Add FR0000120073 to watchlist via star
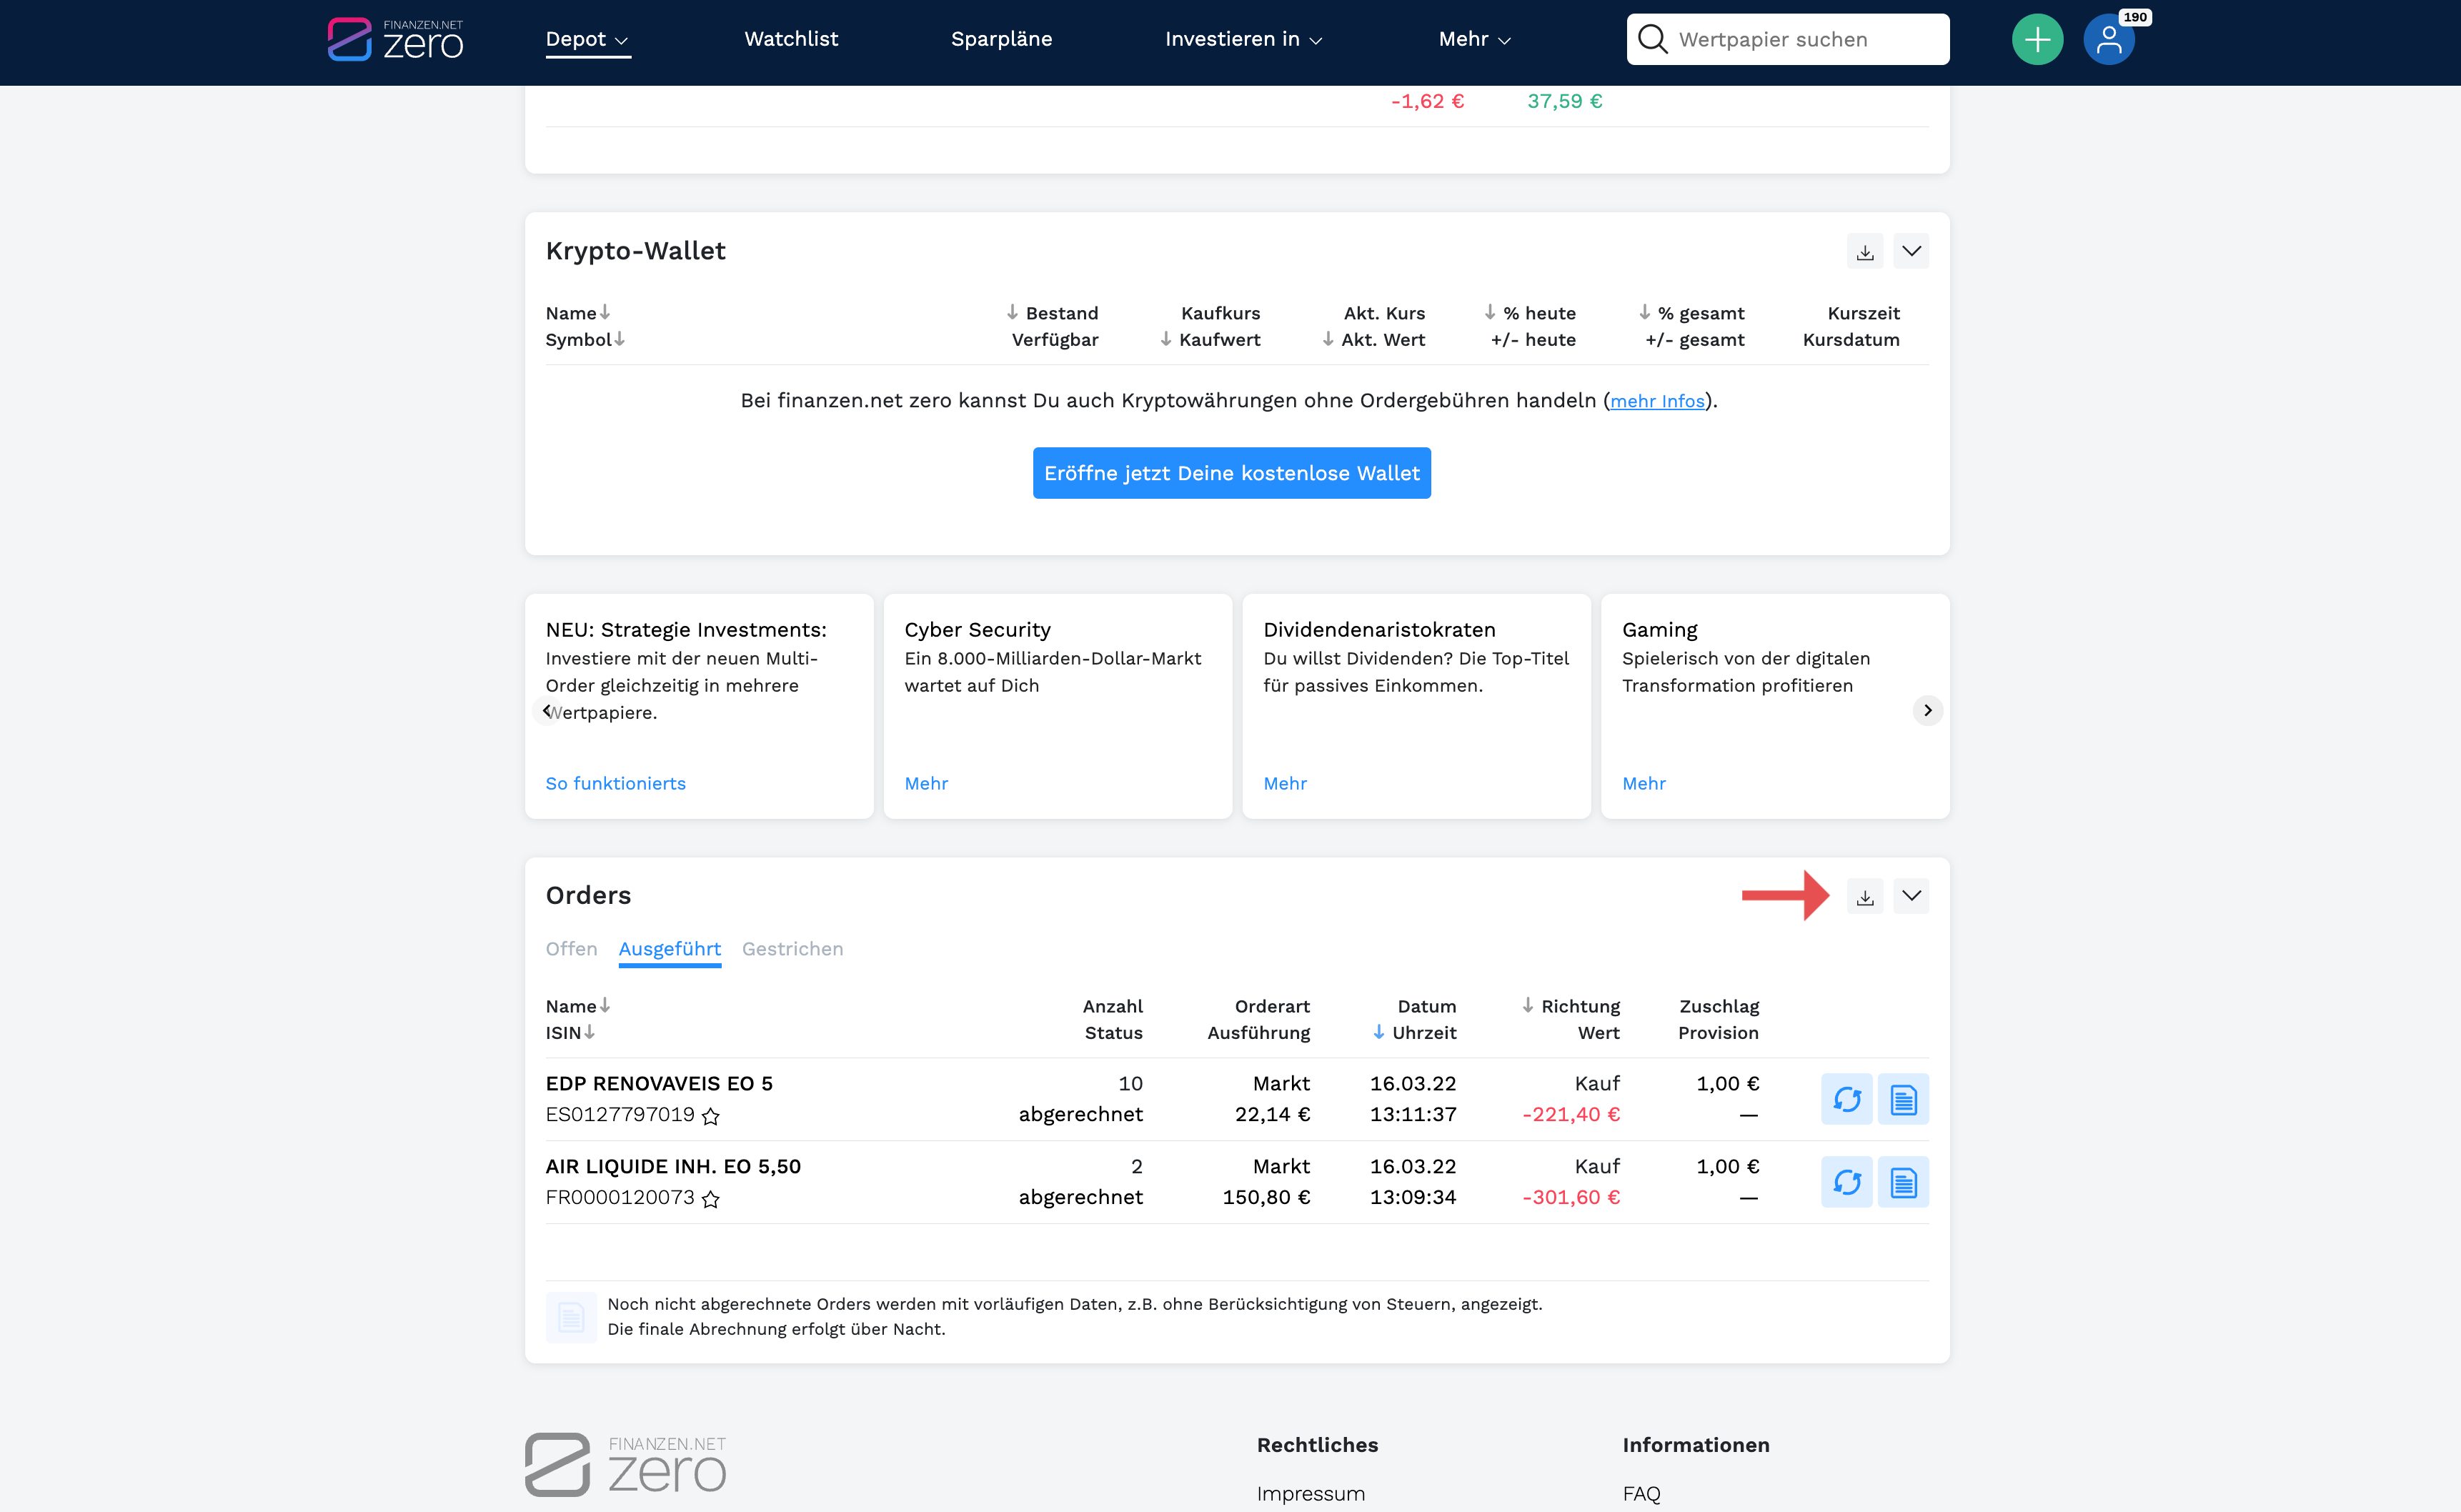 pyautogui.click(x=710, y=1199)
